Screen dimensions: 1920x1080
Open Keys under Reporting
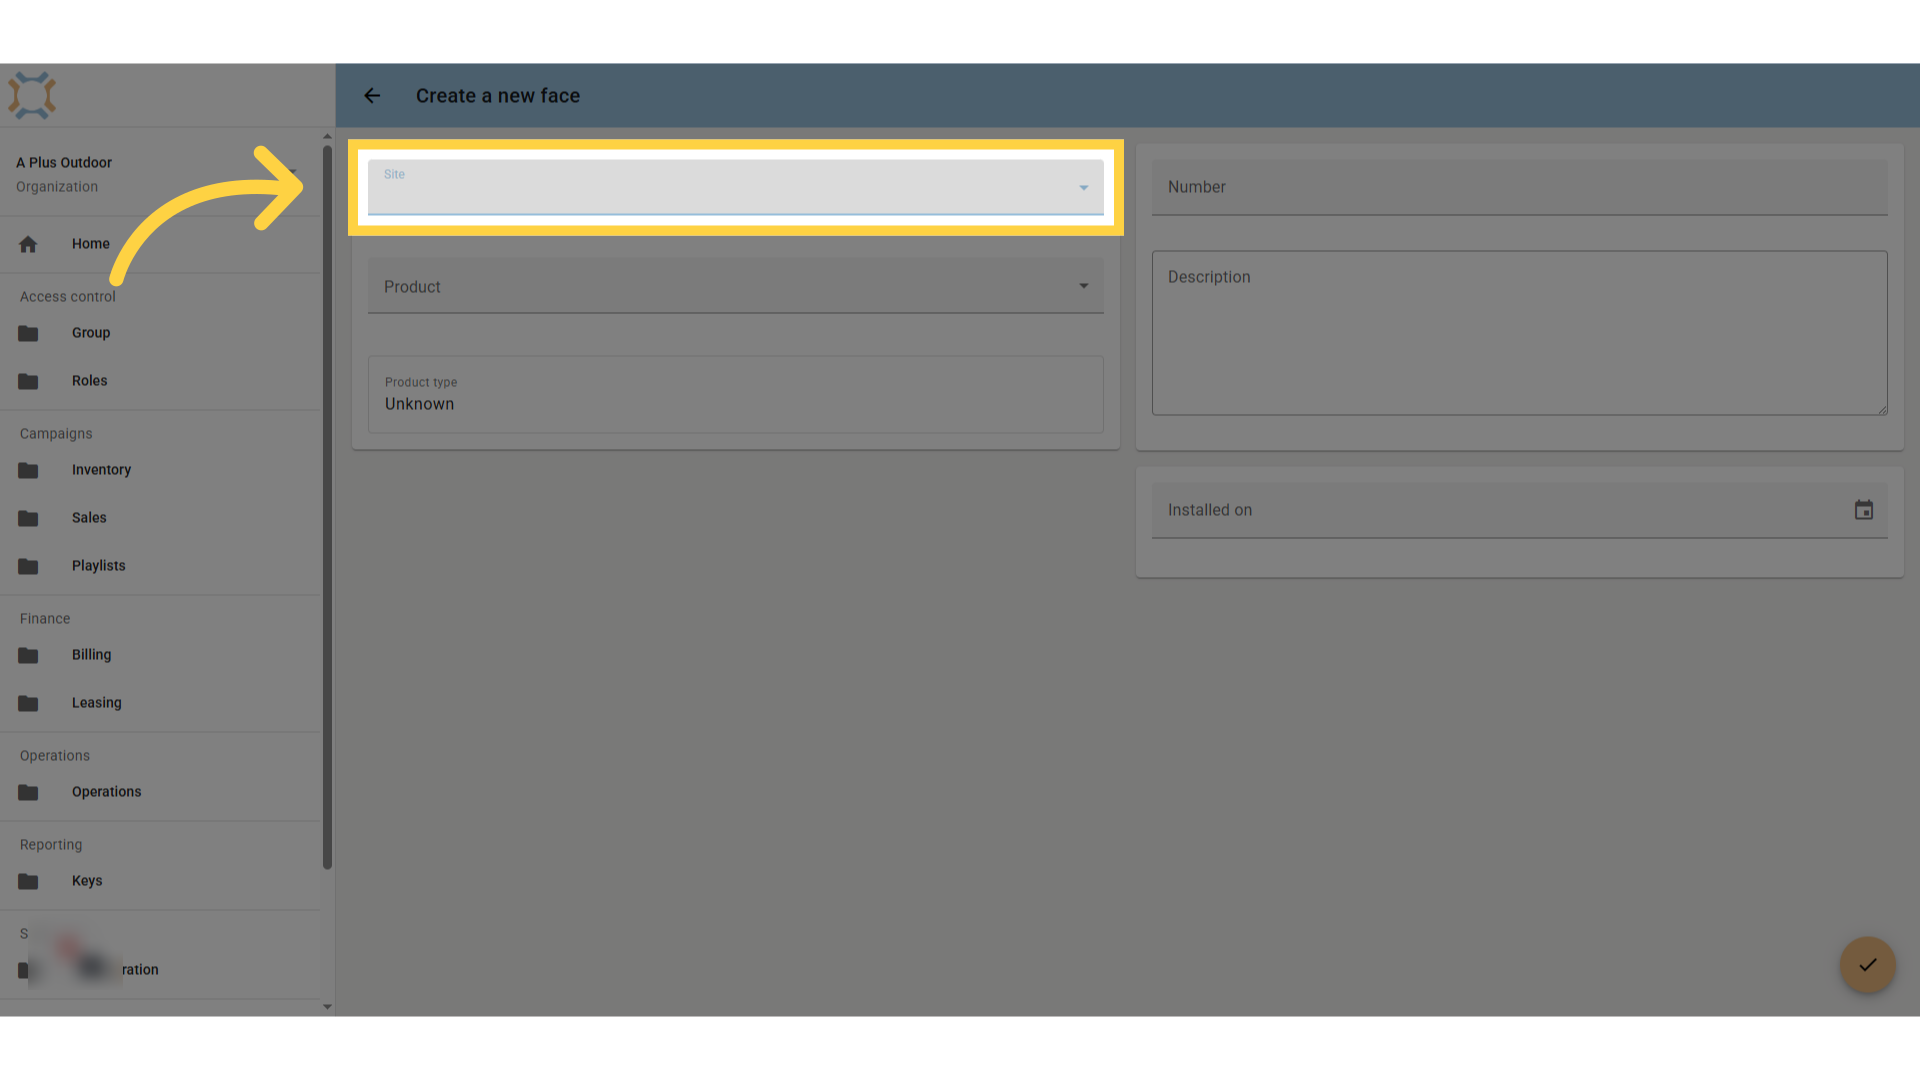click(87, 881)
